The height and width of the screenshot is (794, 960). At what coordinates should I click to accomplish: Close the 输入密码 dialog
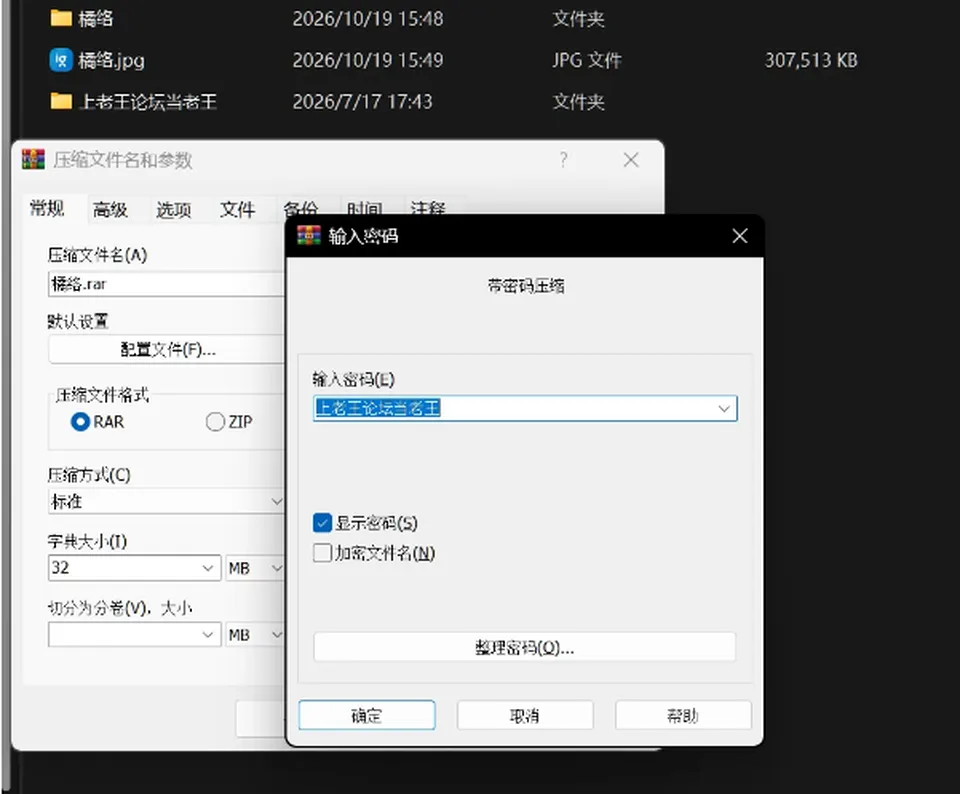[x=740, y=236]
